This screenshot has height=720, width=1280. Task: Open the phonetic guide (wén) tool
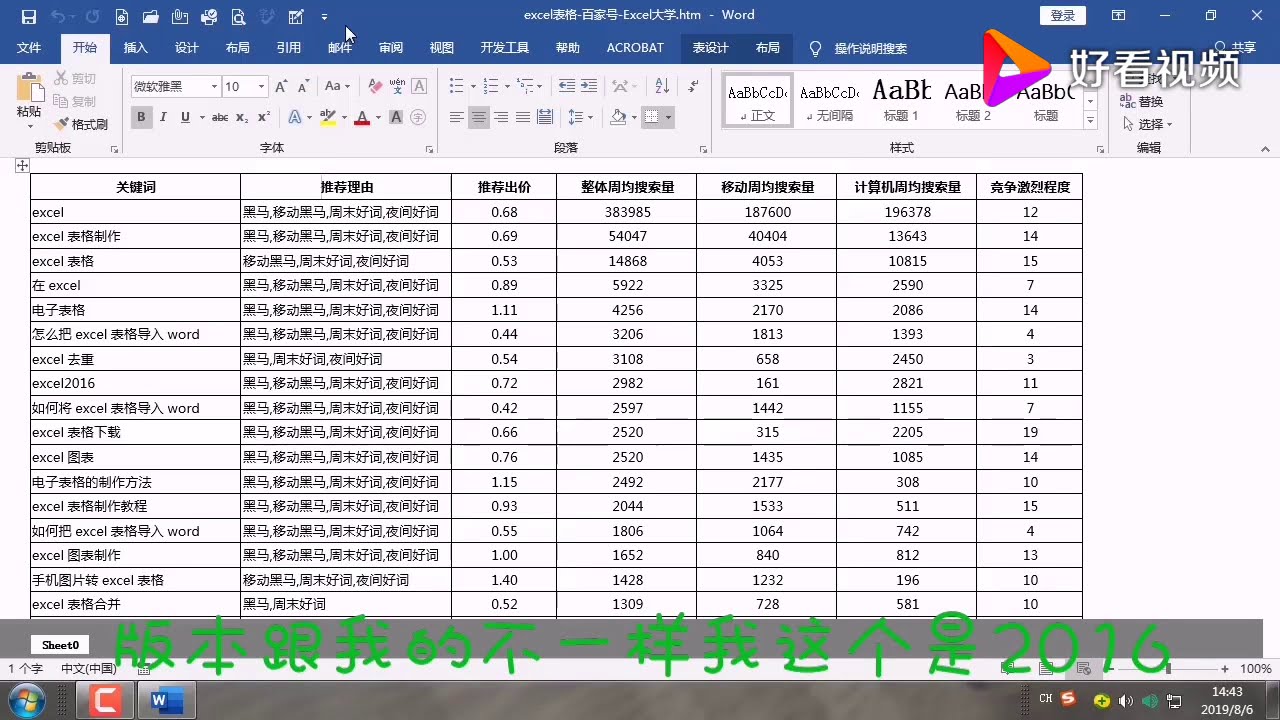click(x=396, y=87)
